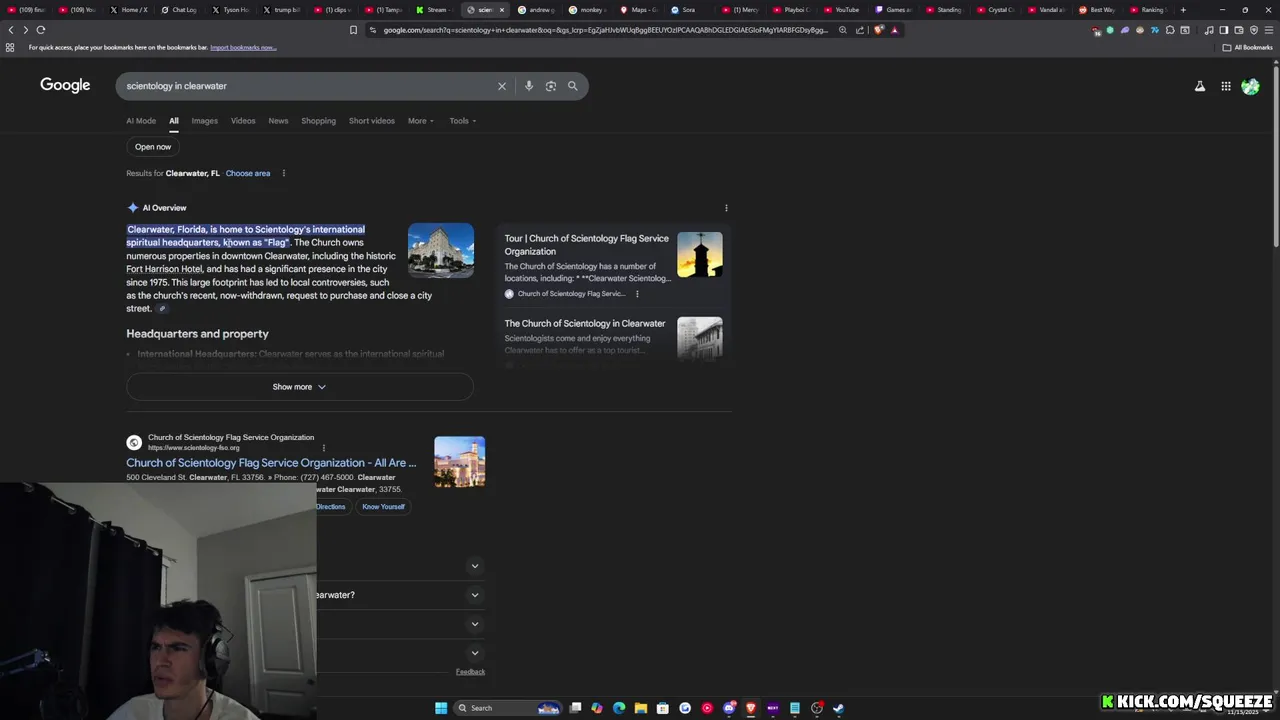Expand the third People also ask chevron
The image size is (1280, 720).
[475, 624]
